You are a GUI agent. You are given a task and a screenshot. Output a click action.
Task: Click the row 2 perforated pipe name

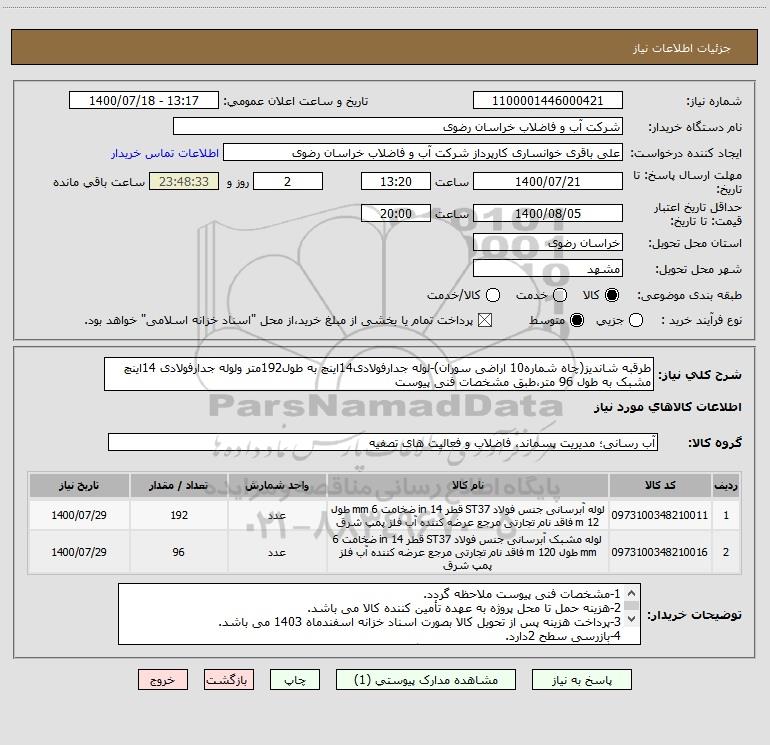[468, 552]
